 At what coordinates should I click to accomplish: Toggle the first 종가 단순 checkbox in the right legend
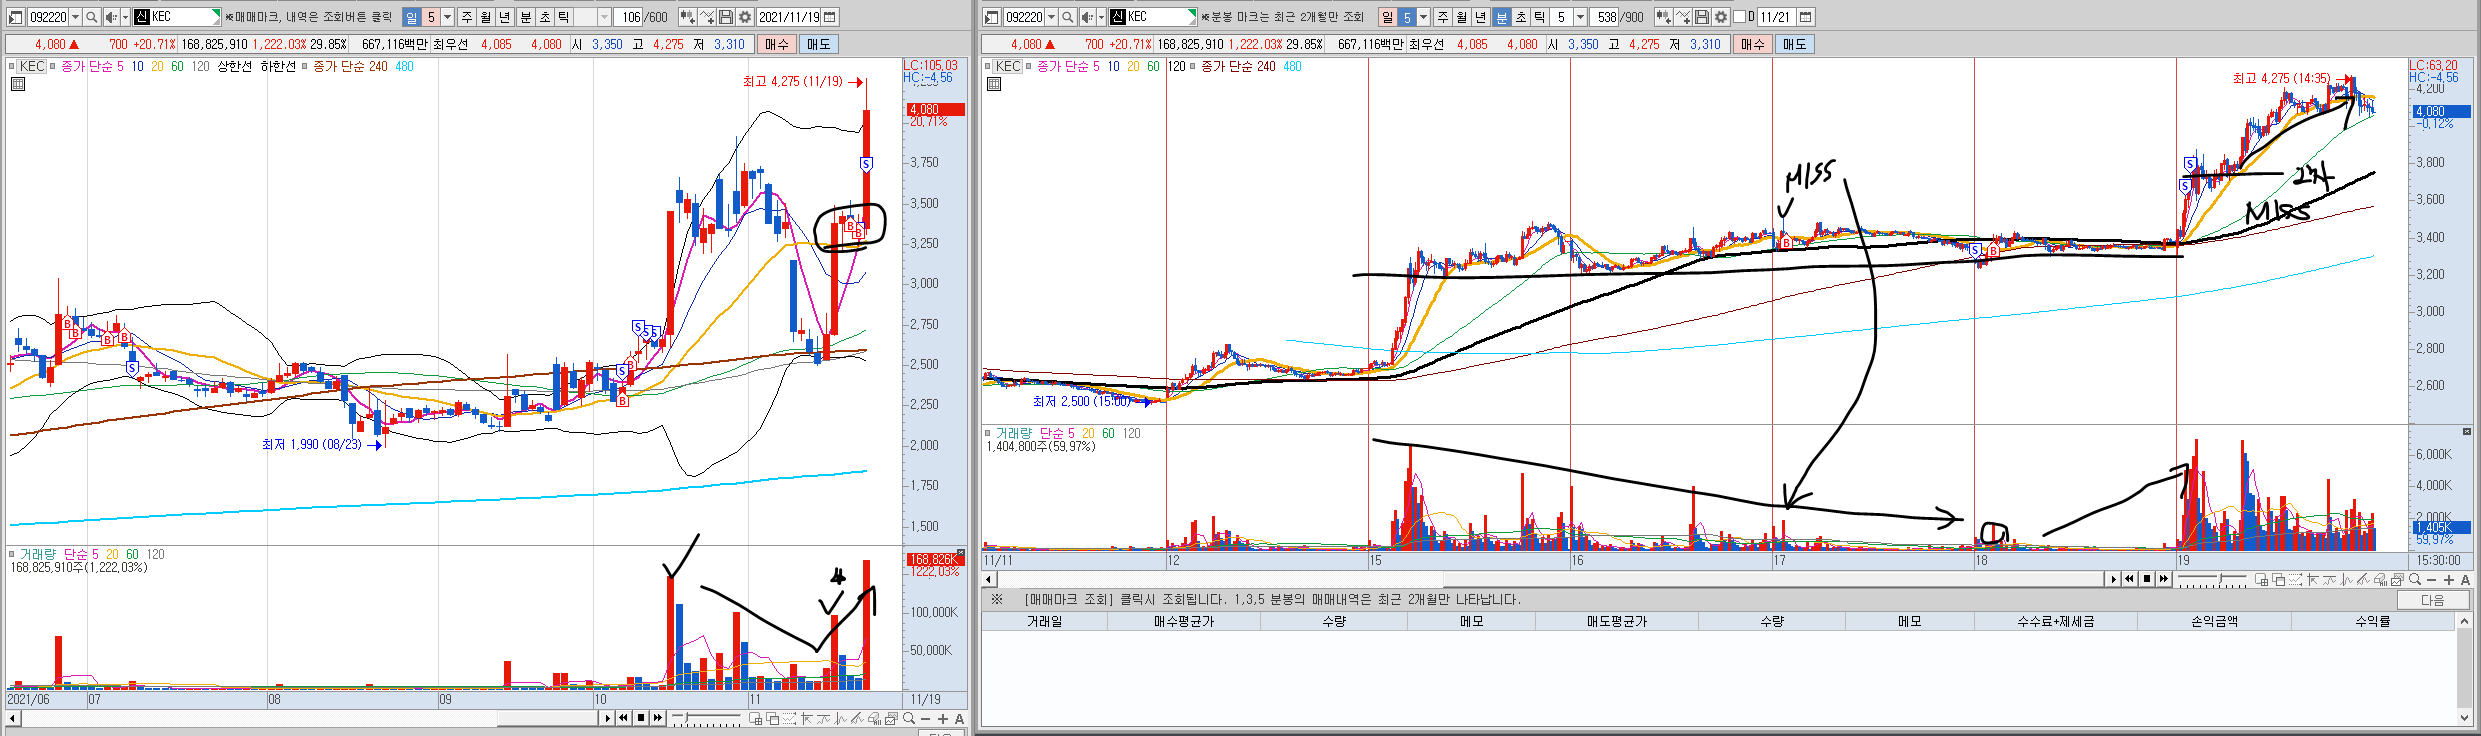pyautogui.click(x=1030, y=67)
